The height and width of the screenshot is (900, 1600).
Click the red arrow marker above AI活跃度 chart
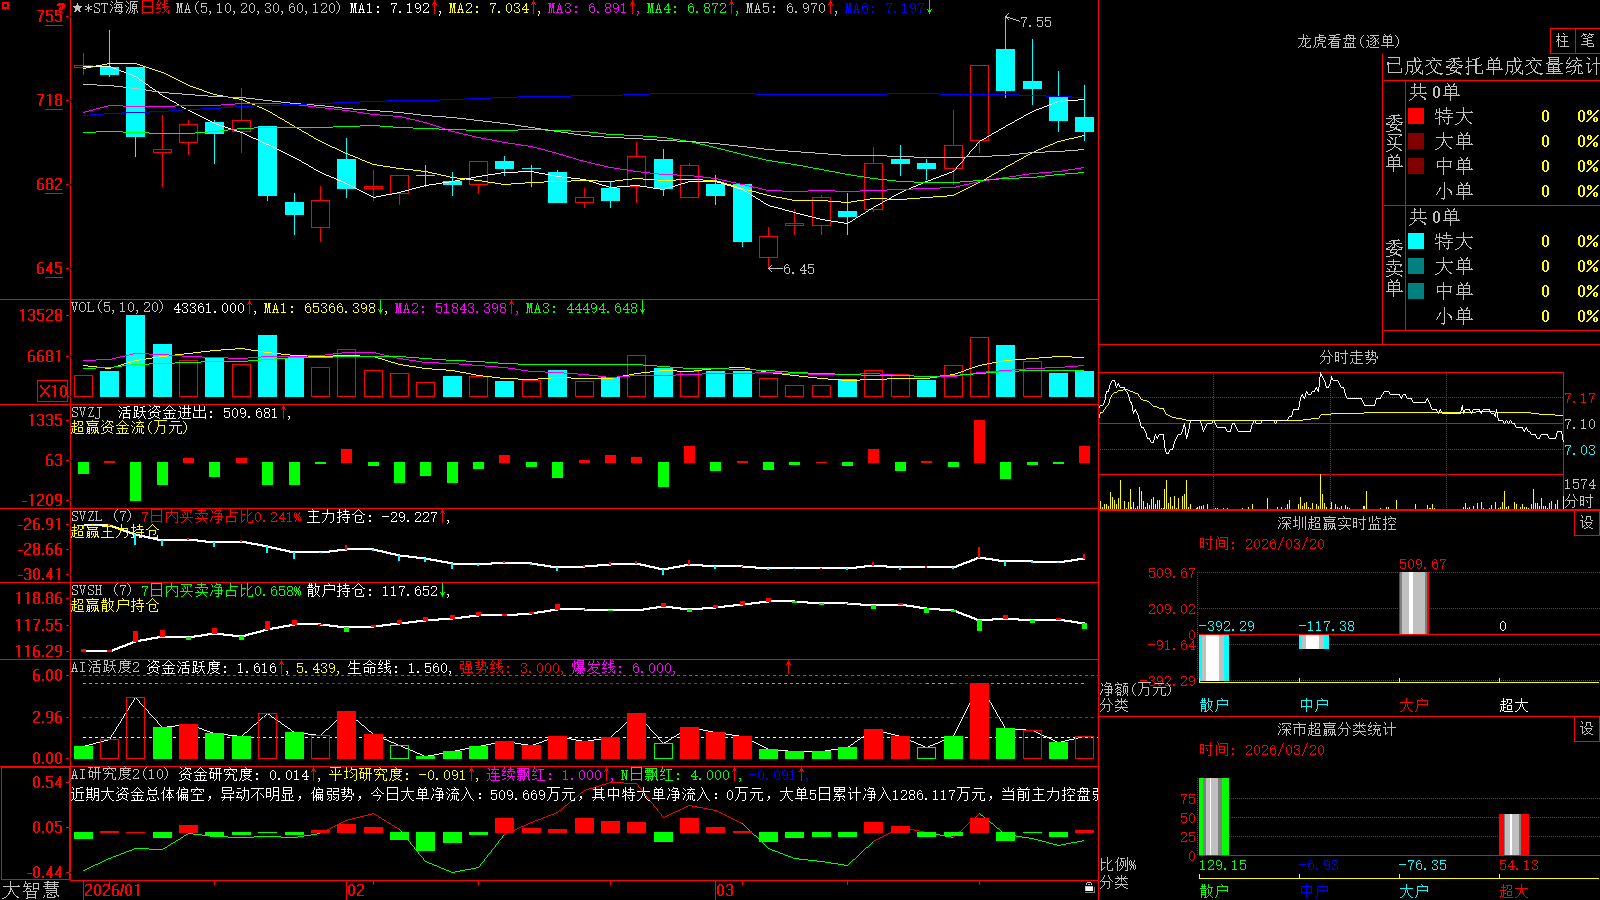(x=789, y=666)
